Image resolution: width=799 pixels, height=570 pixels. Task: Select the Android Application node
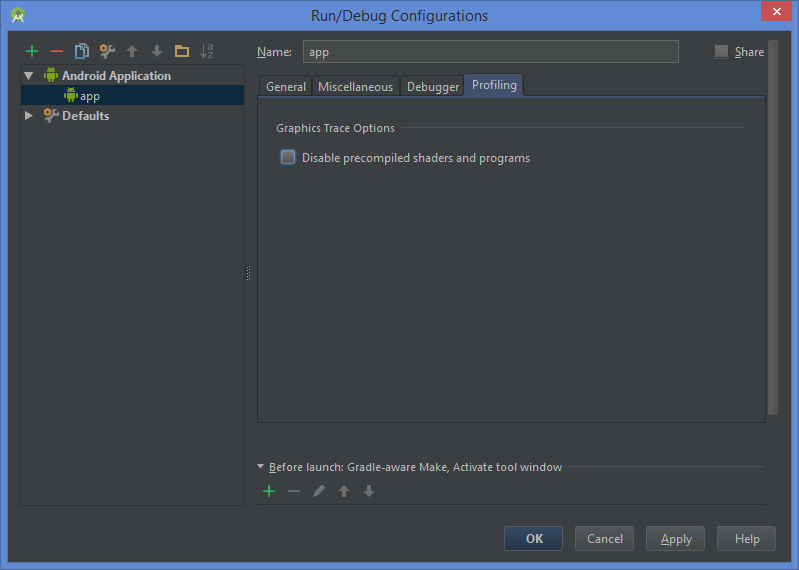pyautogui.click(x=116, y=76)
